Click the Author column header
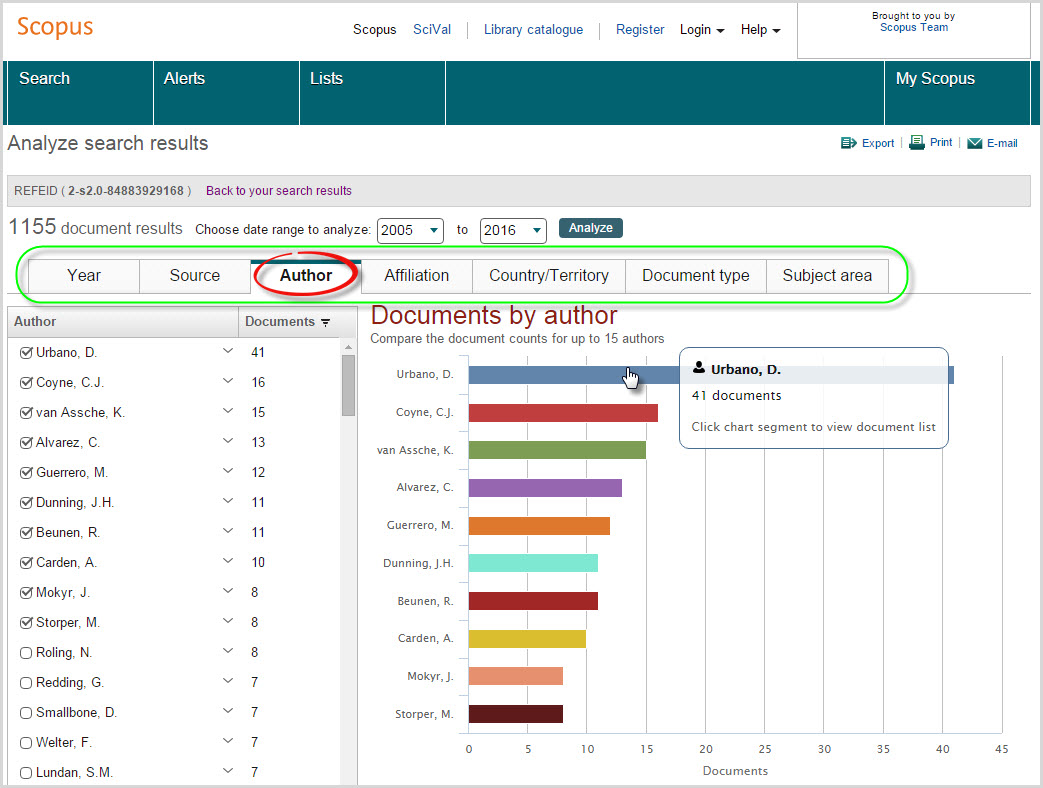This screenshot has height=788, width=1043. (x=123, y=322)
